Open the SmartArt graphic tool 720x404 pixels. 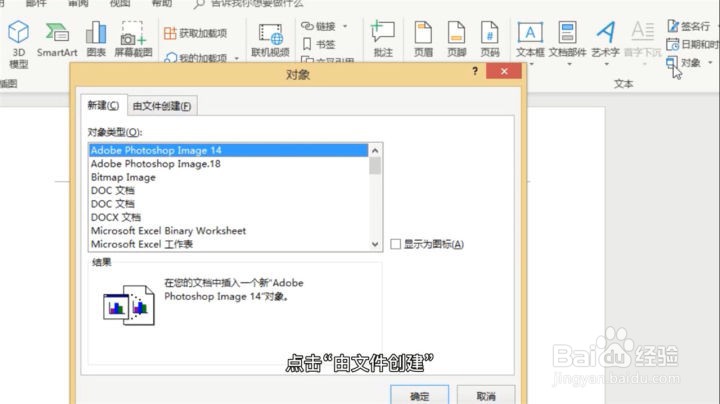pyautogui.click(x=57, y=40)
